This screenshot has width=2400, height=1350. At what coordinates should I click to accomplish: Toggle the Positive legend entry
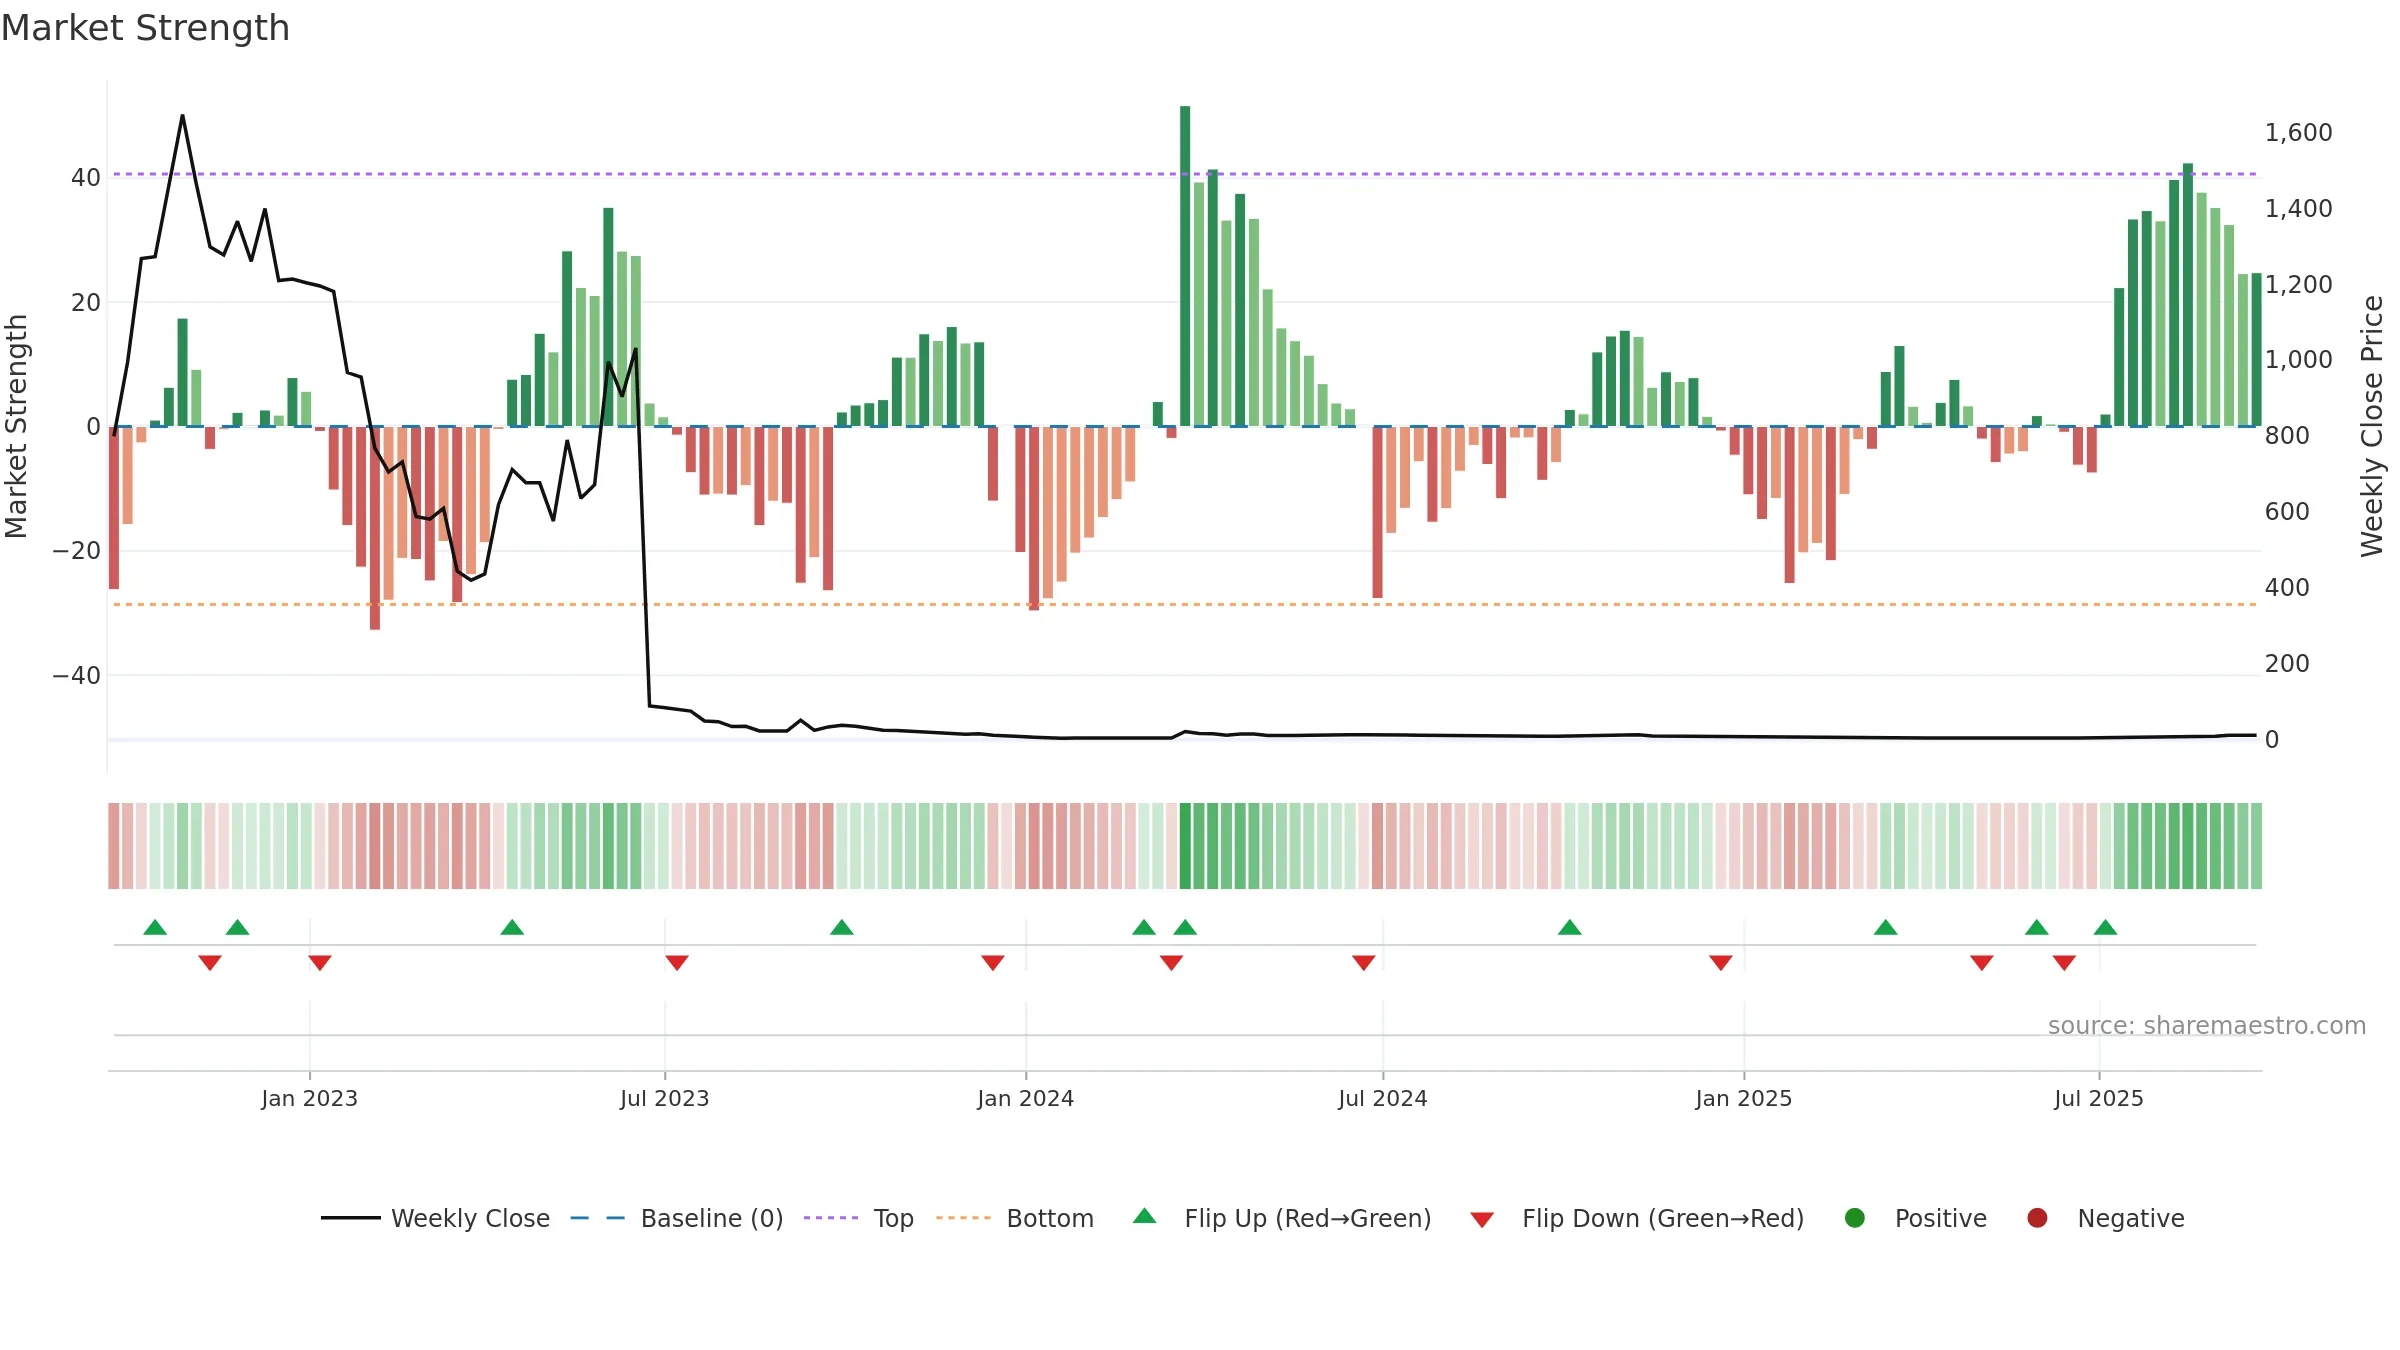tap(1915, 1218)
